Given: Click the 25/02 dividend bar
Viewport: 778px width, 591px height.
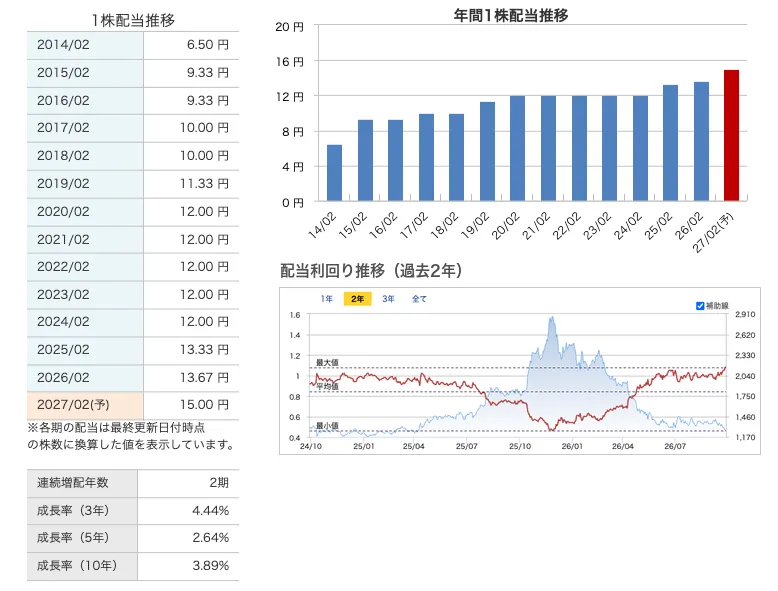Looking at the screenshot, I should point(670,143).
